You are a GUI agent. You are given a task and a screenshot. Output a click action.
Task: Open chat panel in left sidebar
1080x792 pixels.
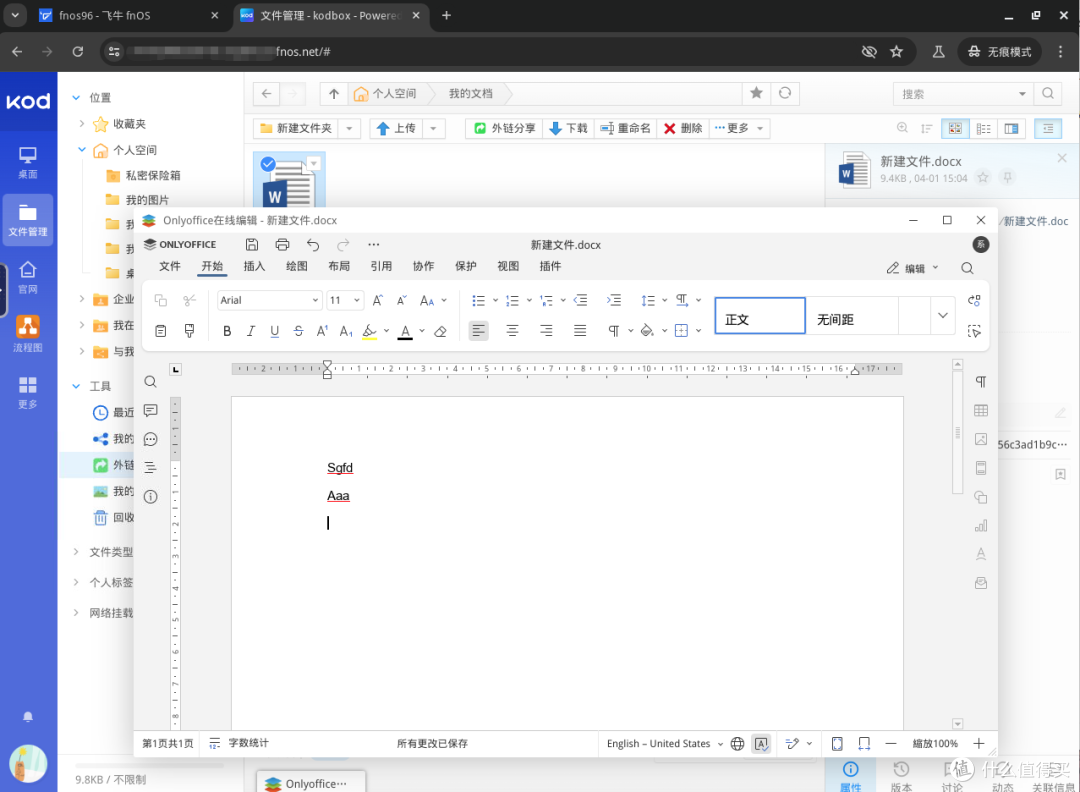(x=150, y=439)
